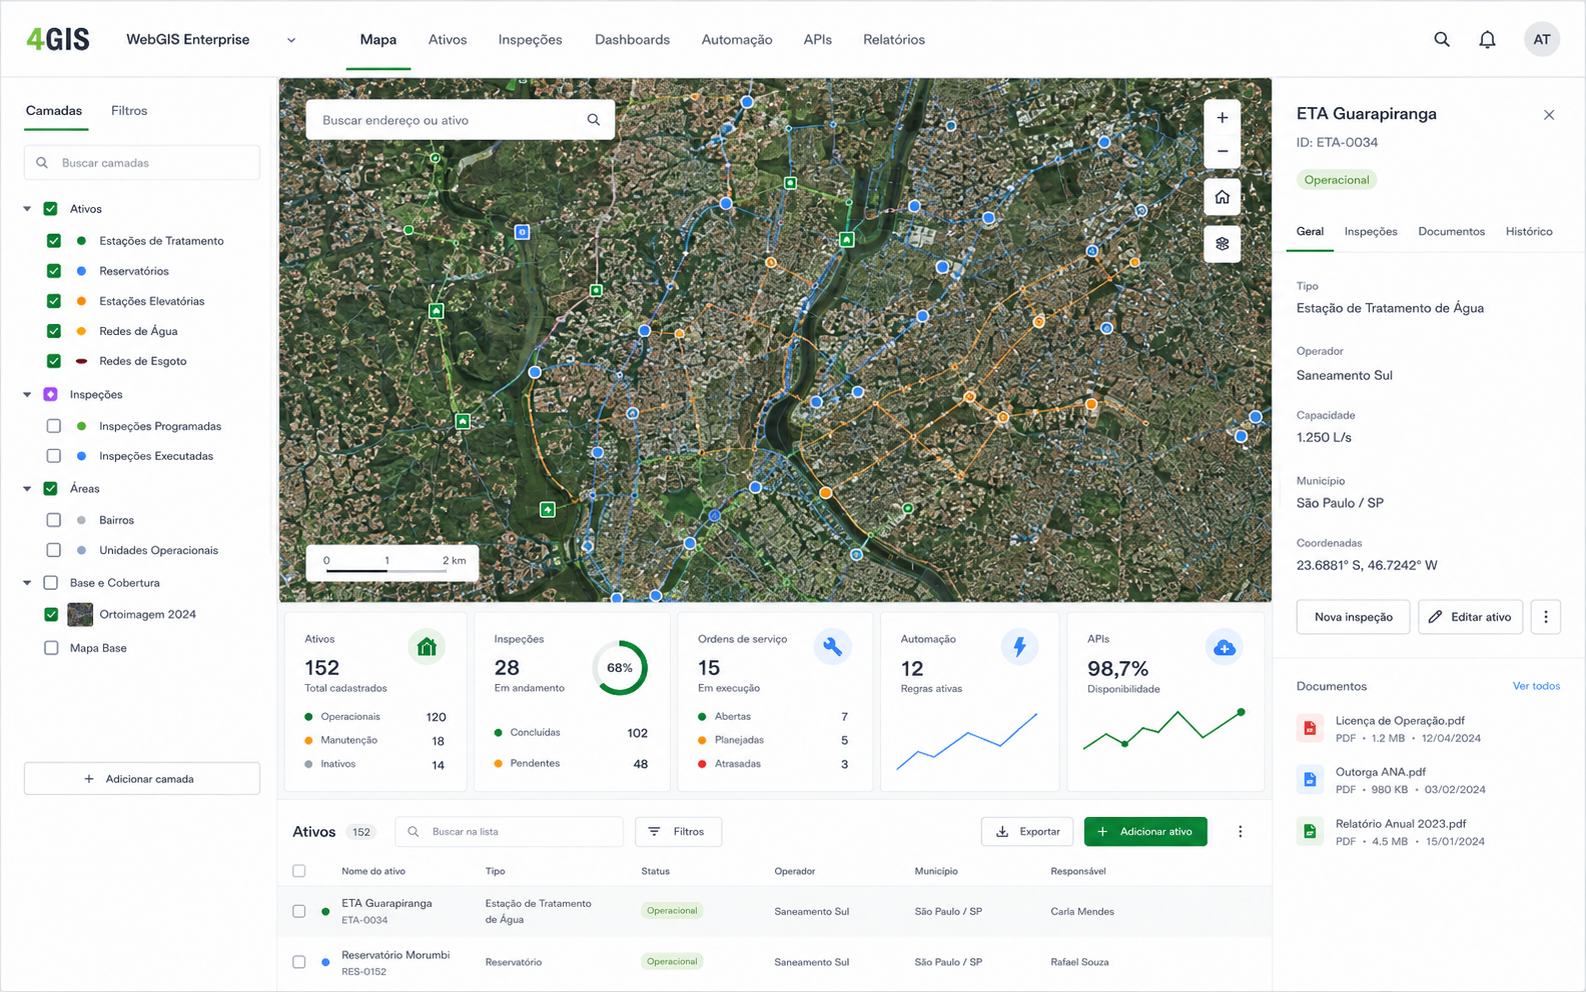This screenshot has width=1586, height=992.
Task: Enable the Bairros layer checkbox
Action: (x=54, y=520)
